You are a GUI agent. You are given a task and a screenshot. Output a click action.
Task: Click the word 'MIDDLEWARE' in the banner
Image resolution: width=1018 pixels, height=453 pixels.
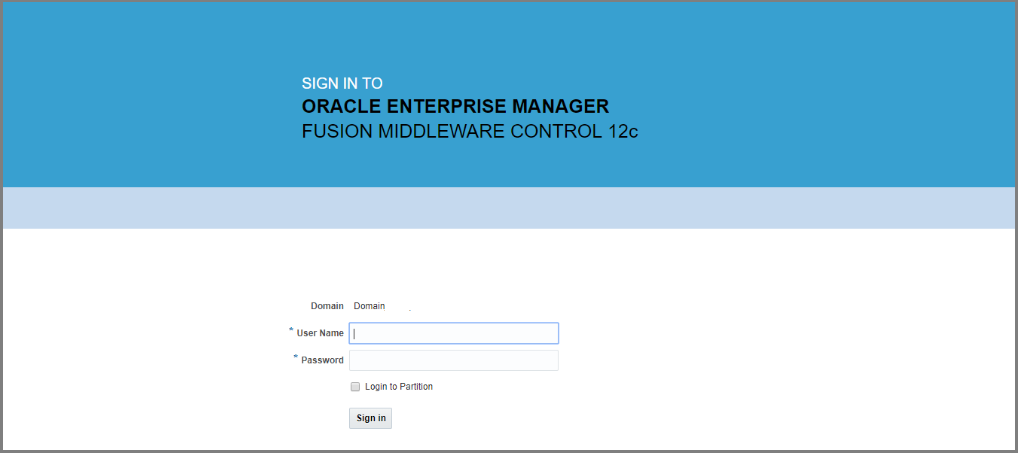(439, 132)
